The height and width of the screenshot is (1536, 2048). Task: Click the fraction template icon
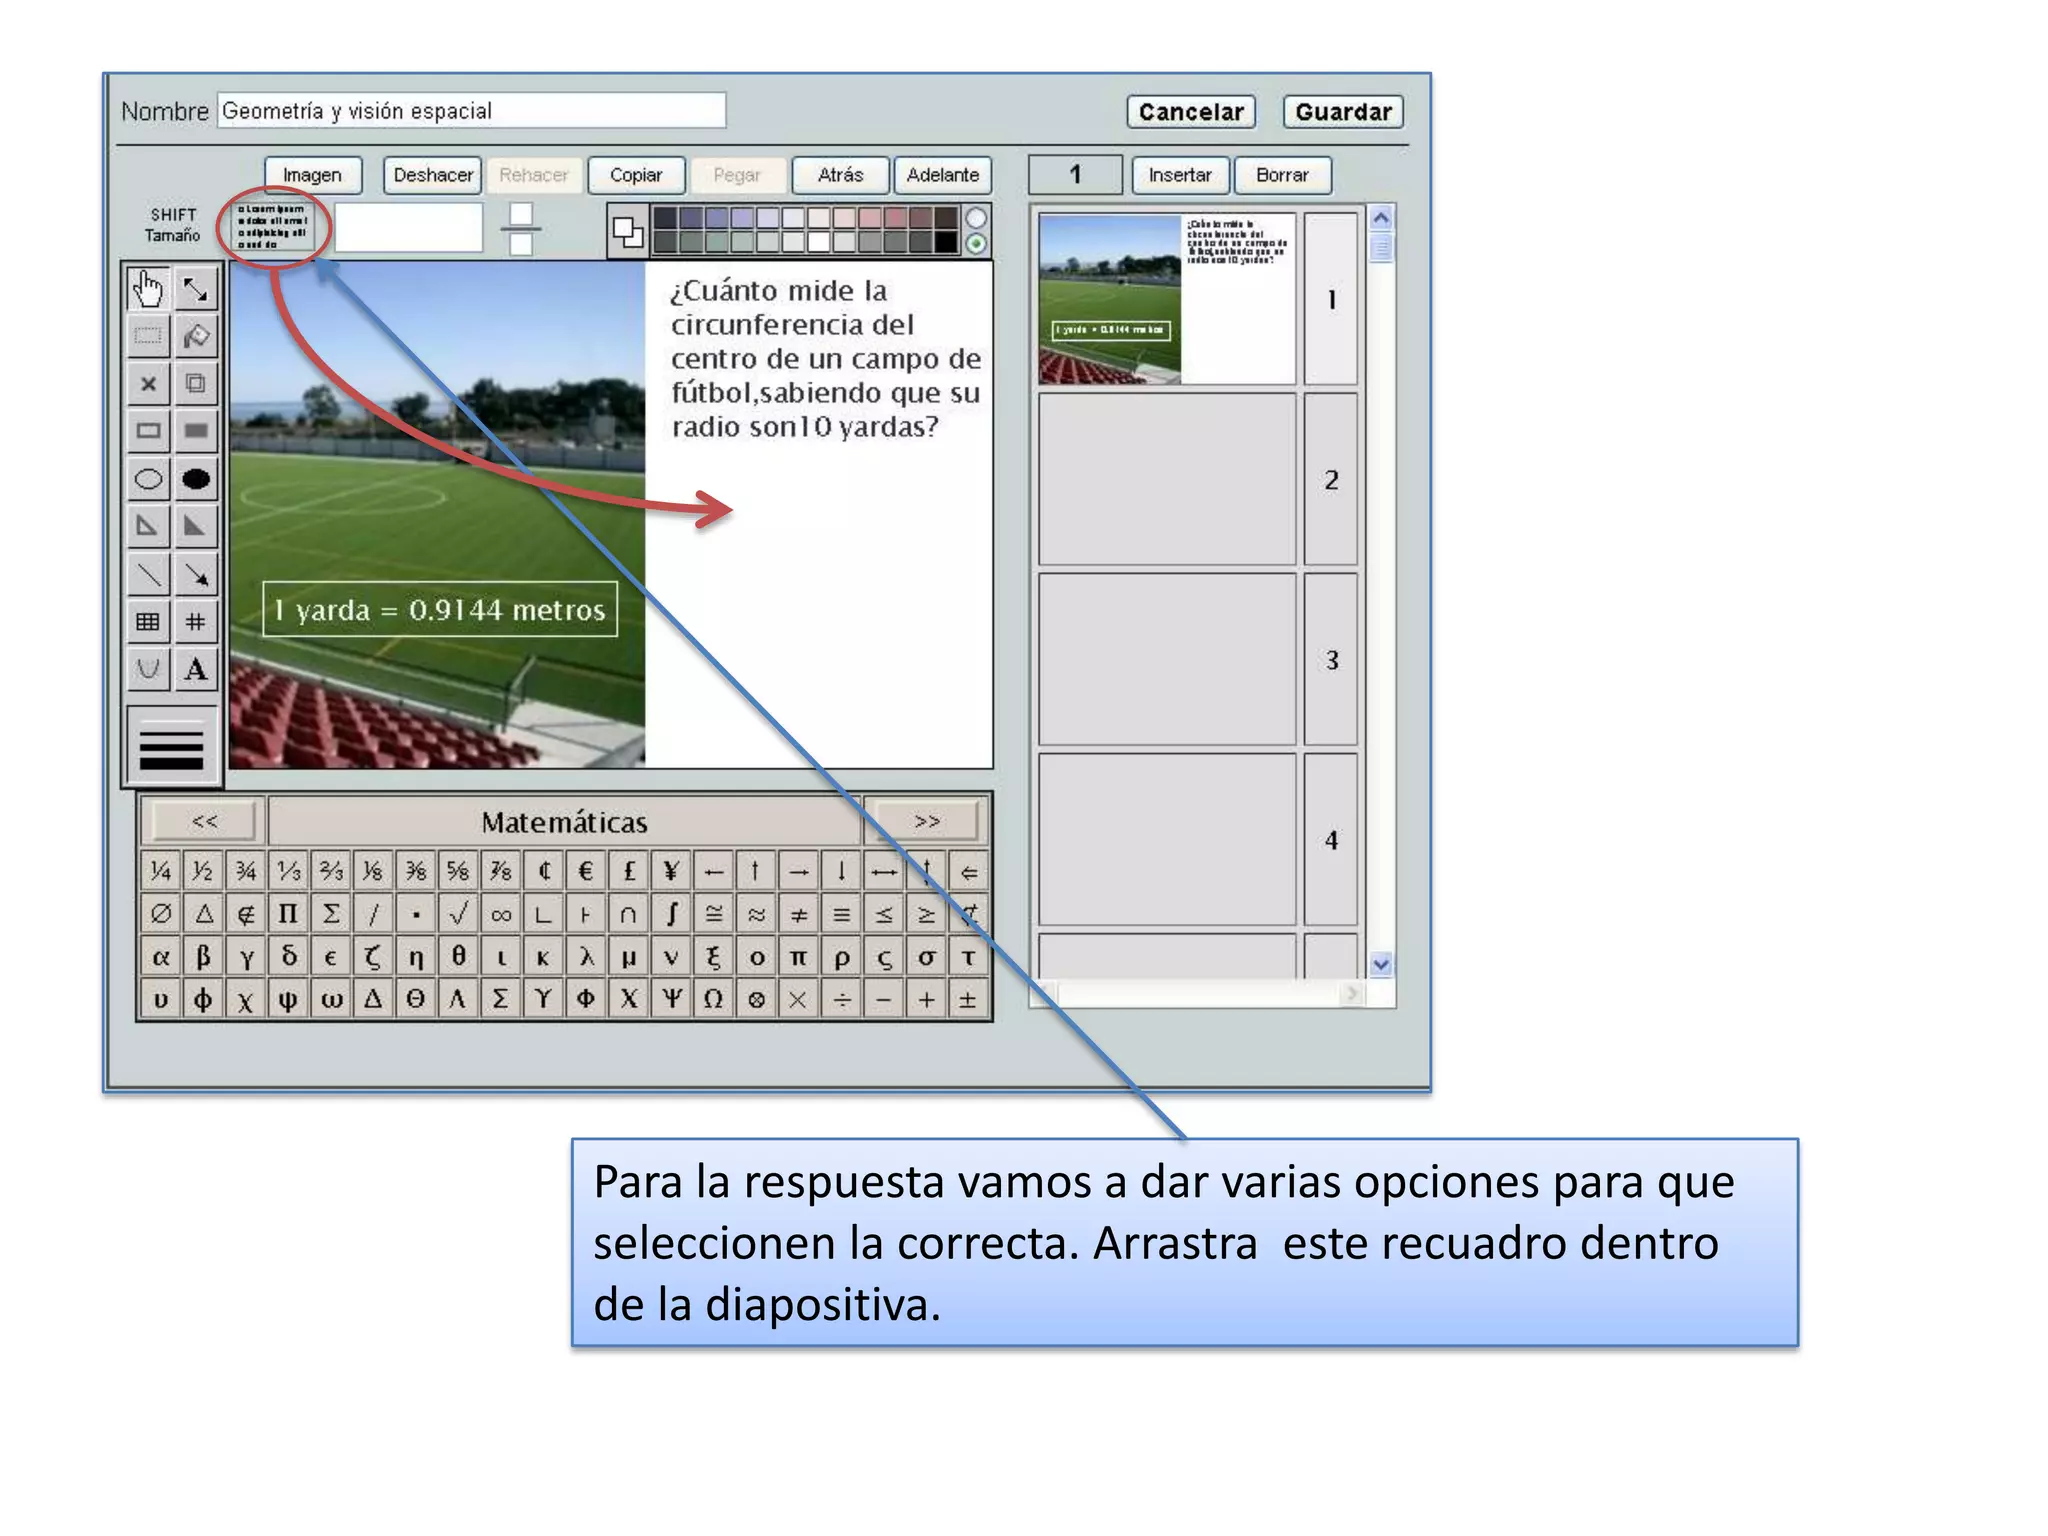pyautogui.click(x=521, y=229)
